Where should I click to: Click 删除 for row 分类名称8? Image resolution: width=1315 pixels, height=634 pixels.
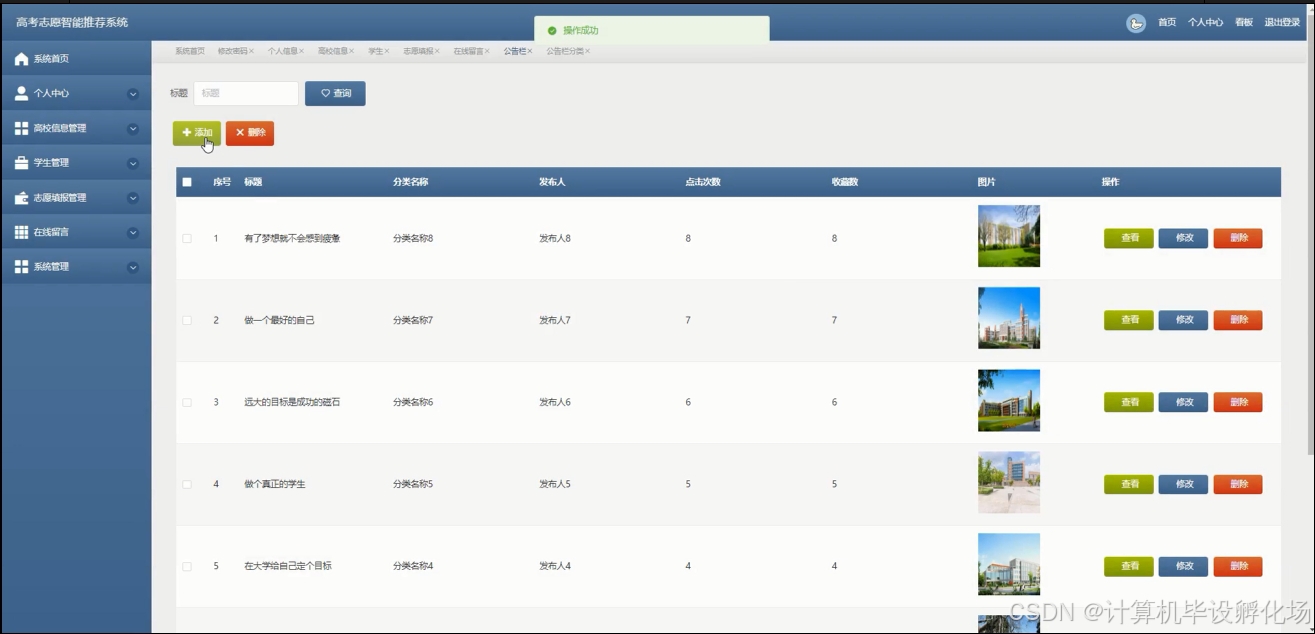coord(1238,238)
